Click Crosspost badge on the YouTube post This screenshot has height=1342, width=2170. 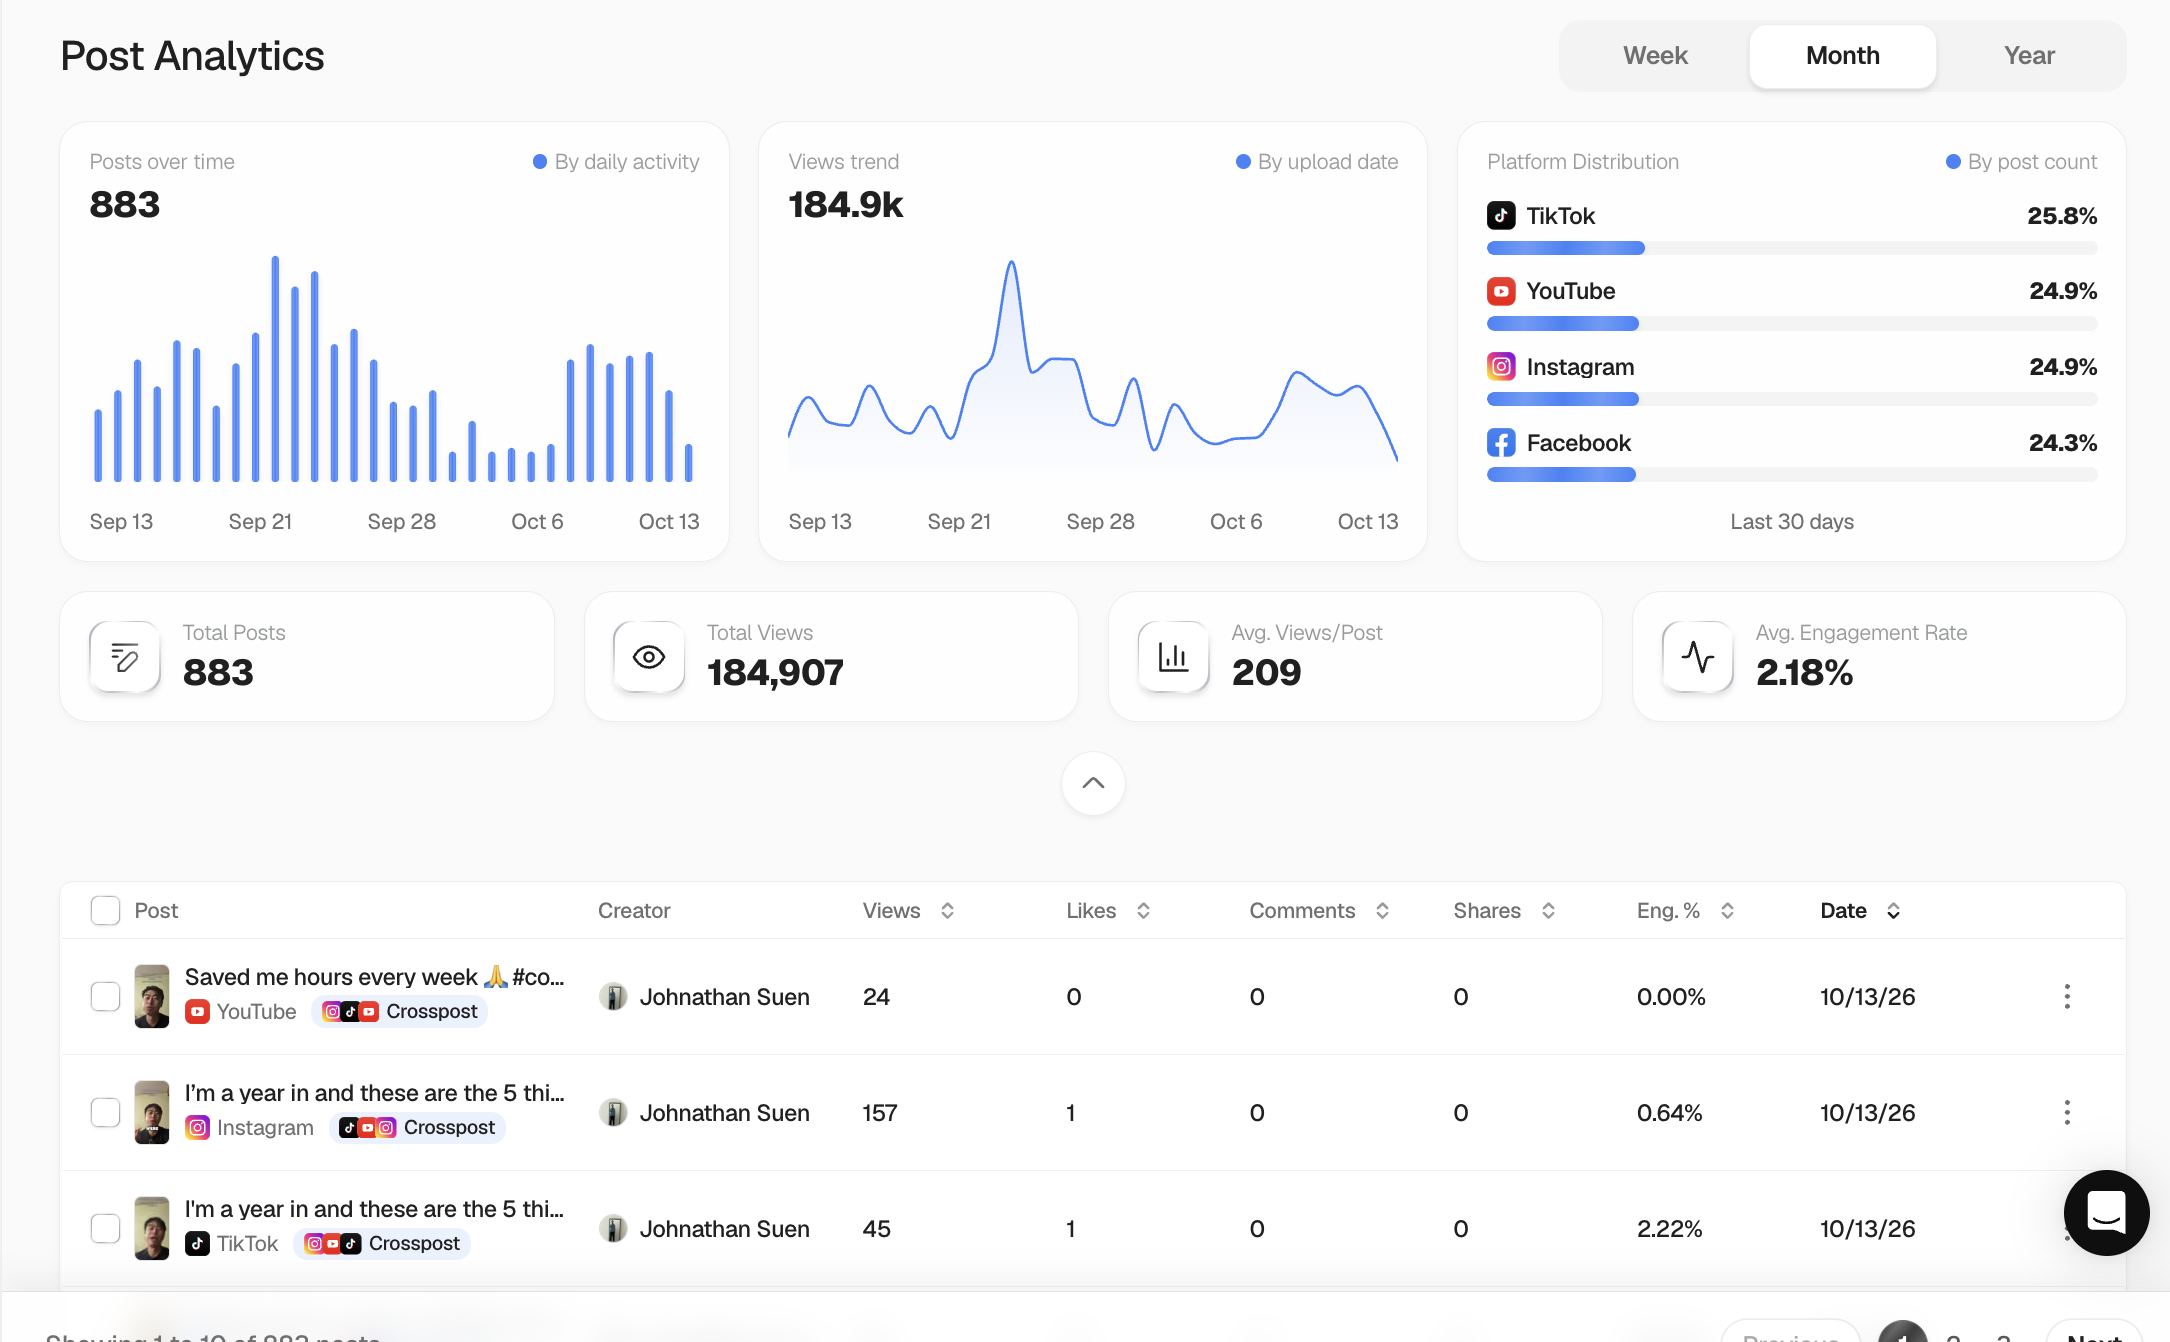(x=400, y=1012)
